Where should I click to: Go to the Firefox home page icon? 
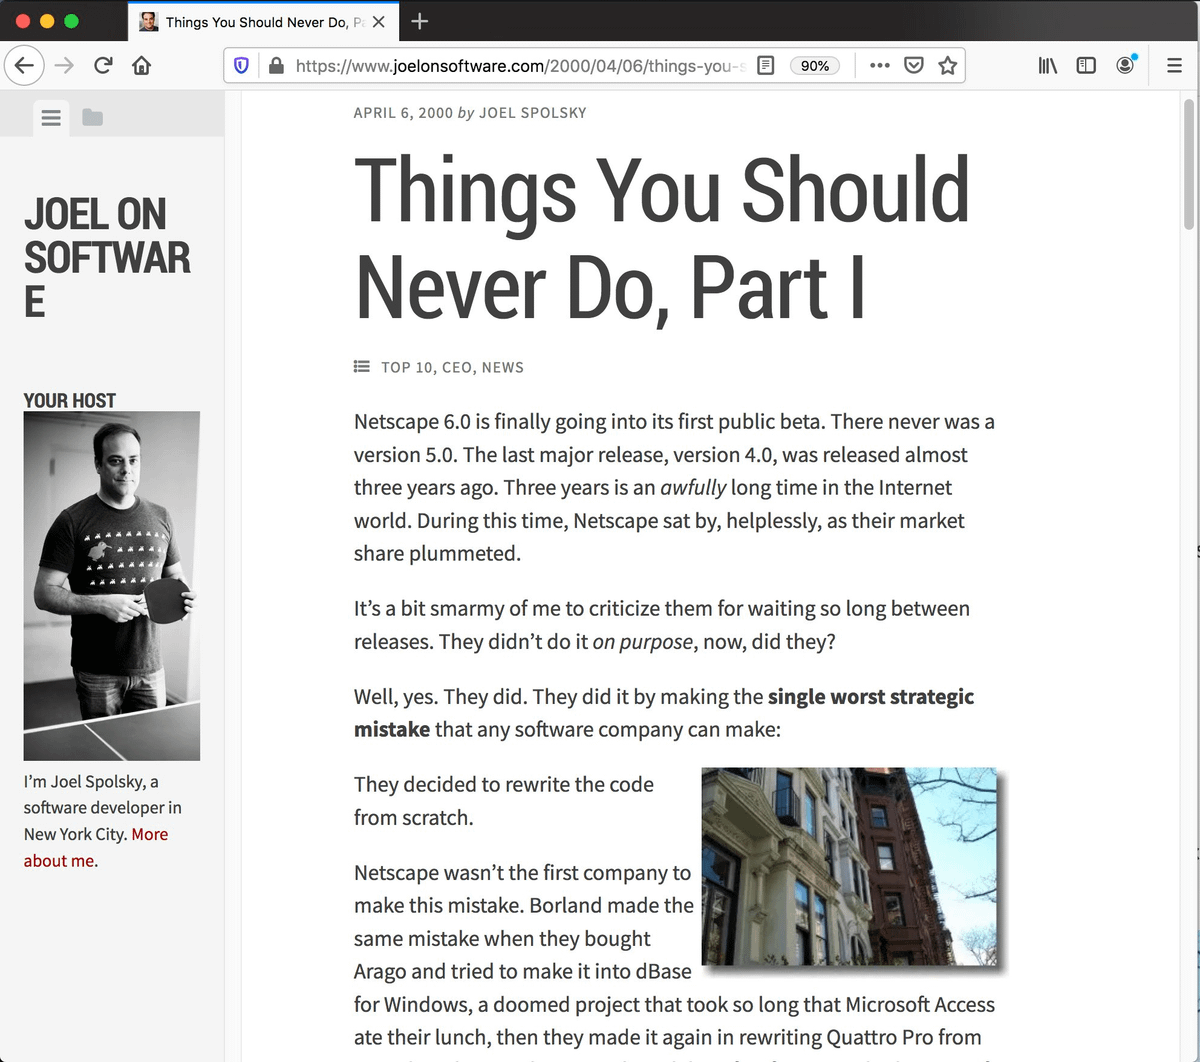pos(142,66)
